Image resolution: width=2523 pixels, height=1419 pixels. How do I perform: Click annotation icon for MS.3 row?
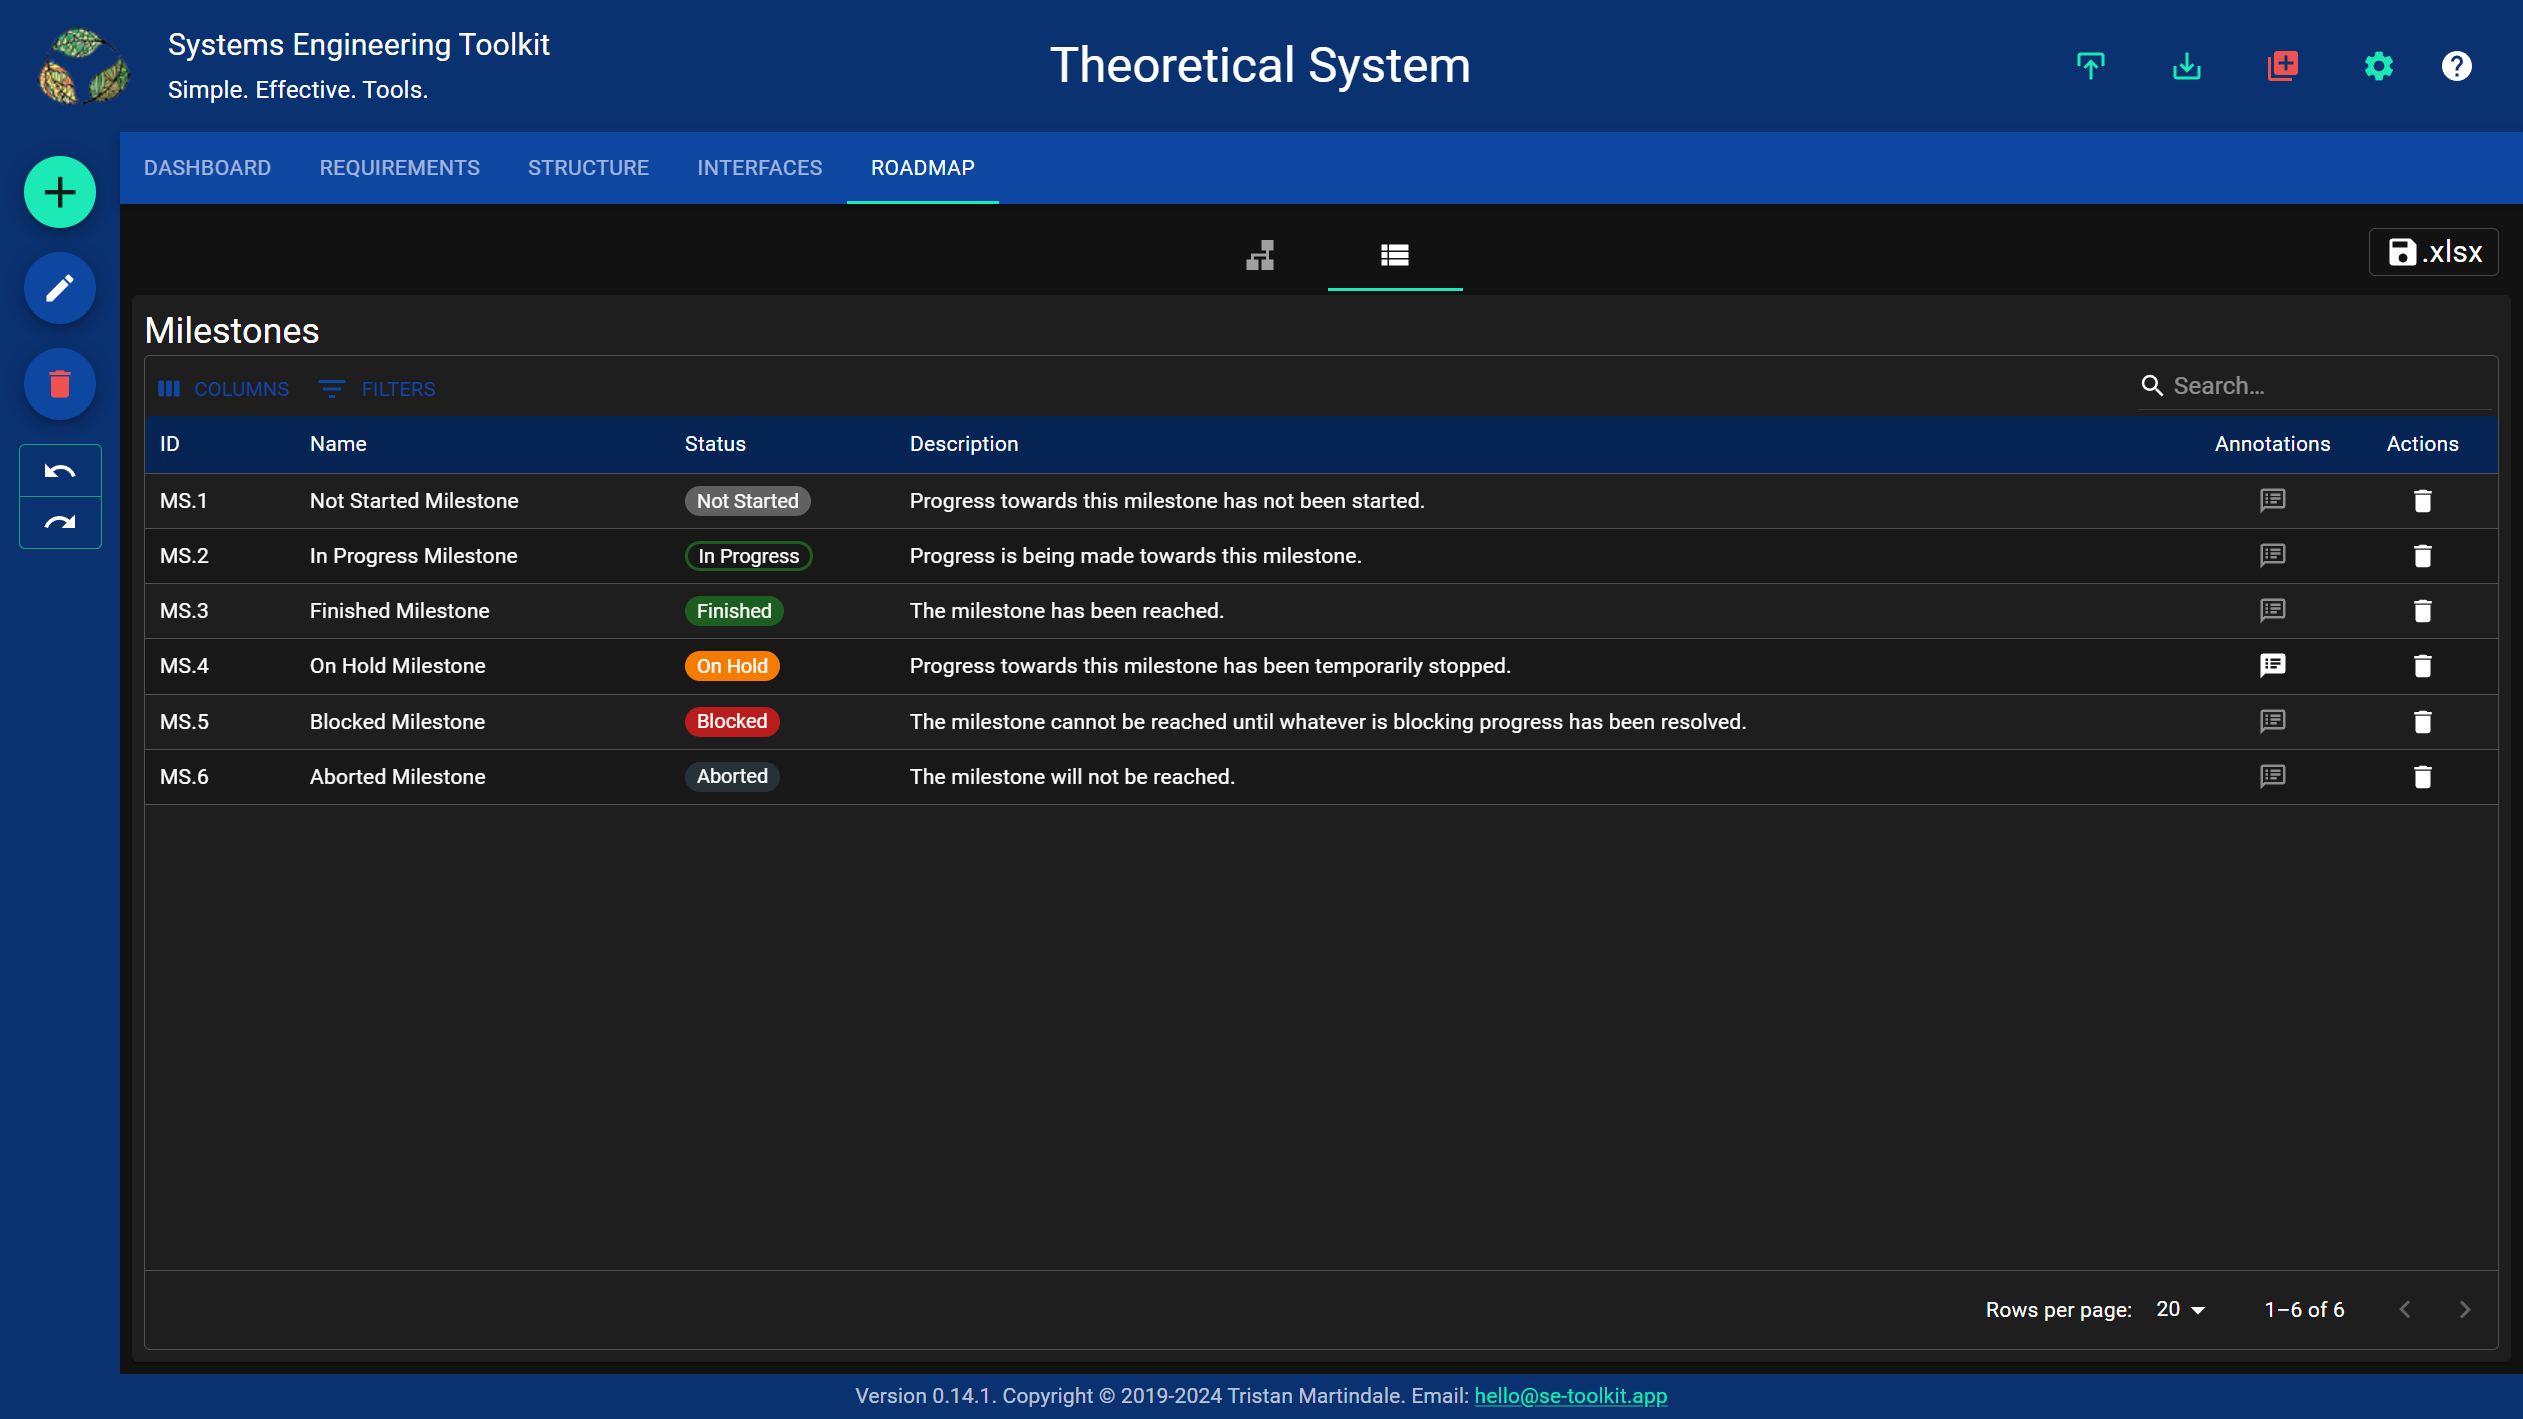tap(2272, 610)
